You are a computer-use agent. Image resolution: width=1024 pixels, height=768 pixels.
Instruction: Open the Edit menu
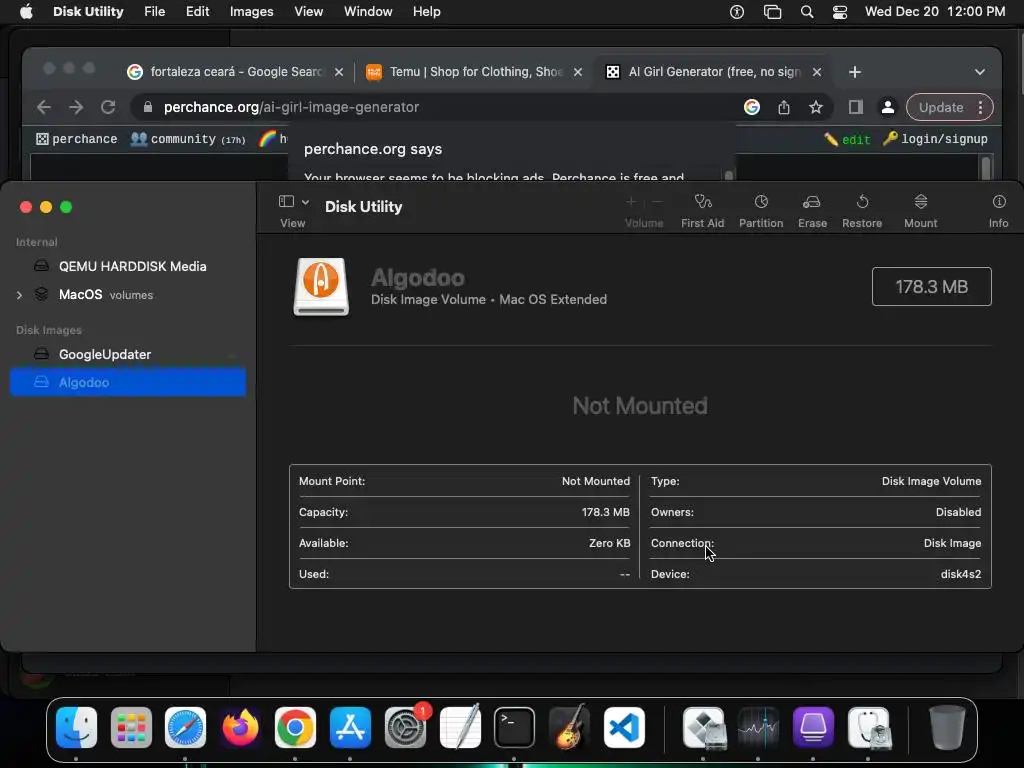[197, 12]
